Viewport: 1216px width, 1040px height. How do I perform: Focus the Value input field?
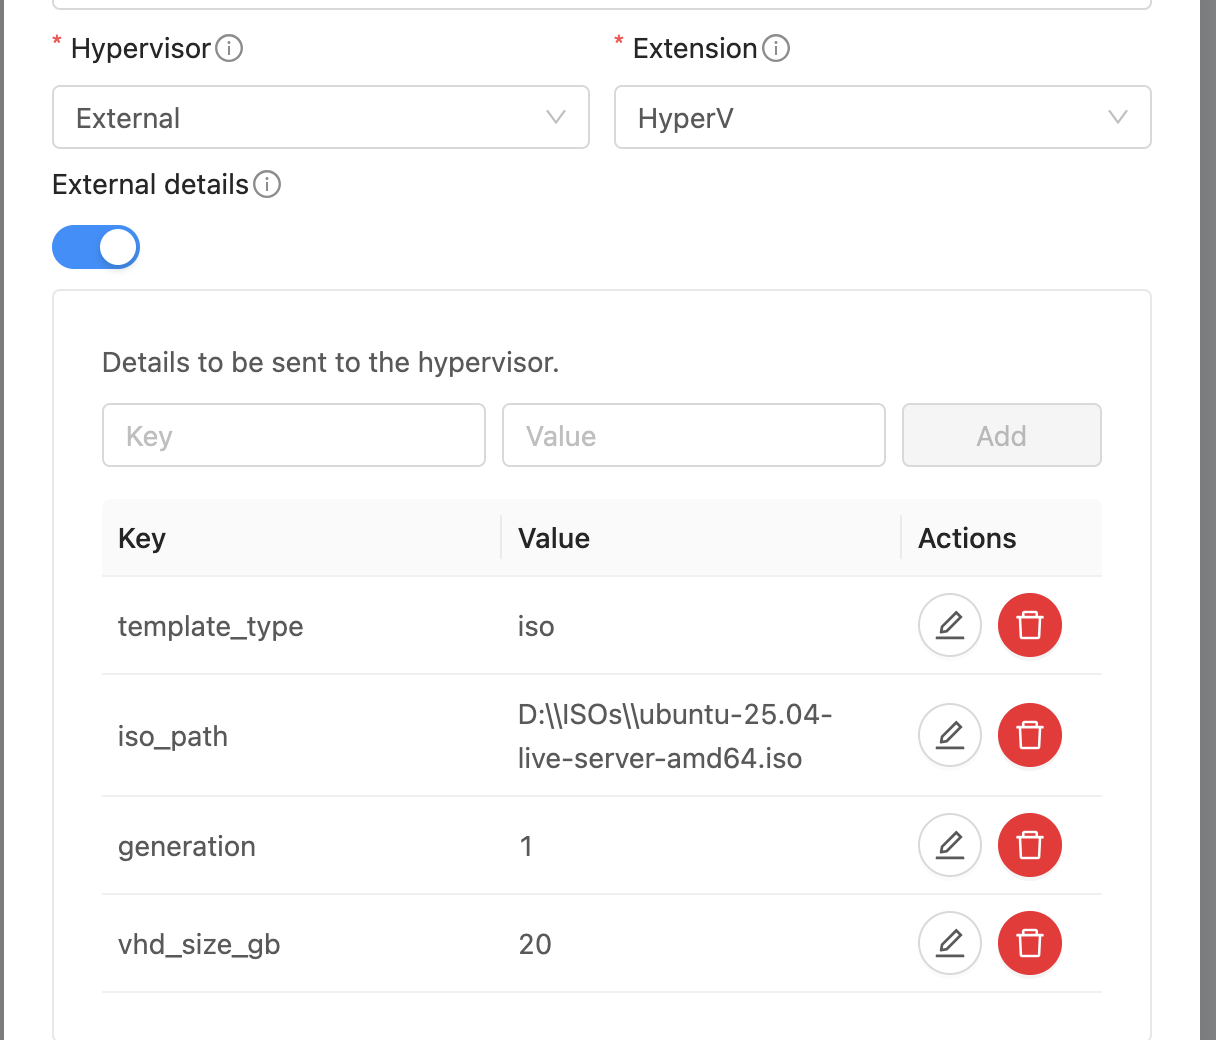[x=694, y=436]
